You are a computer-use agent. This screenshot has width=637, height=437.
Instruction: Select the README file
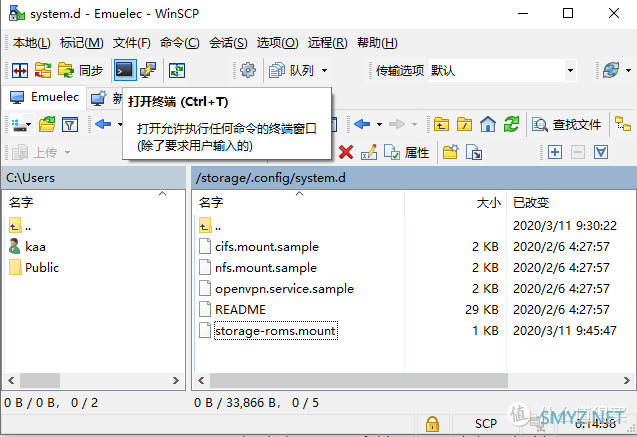pos(232,309)
